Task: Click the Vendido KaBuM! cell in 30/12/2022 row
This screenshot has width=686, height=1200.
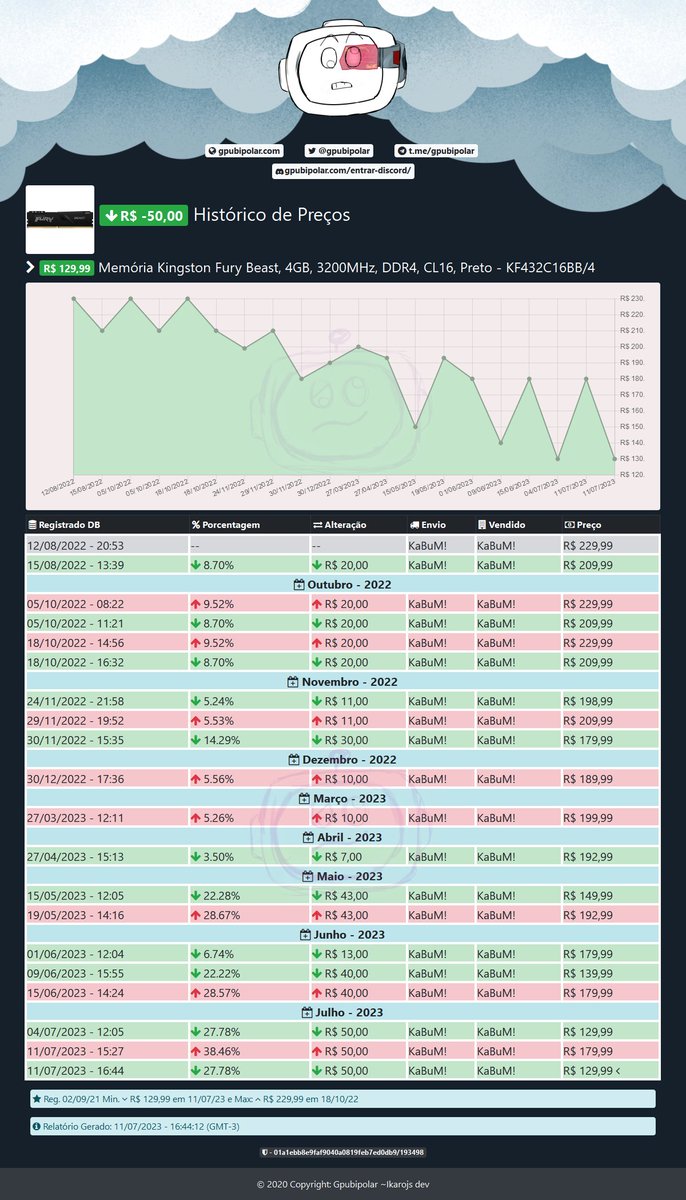Action: [x=517, y=779]
